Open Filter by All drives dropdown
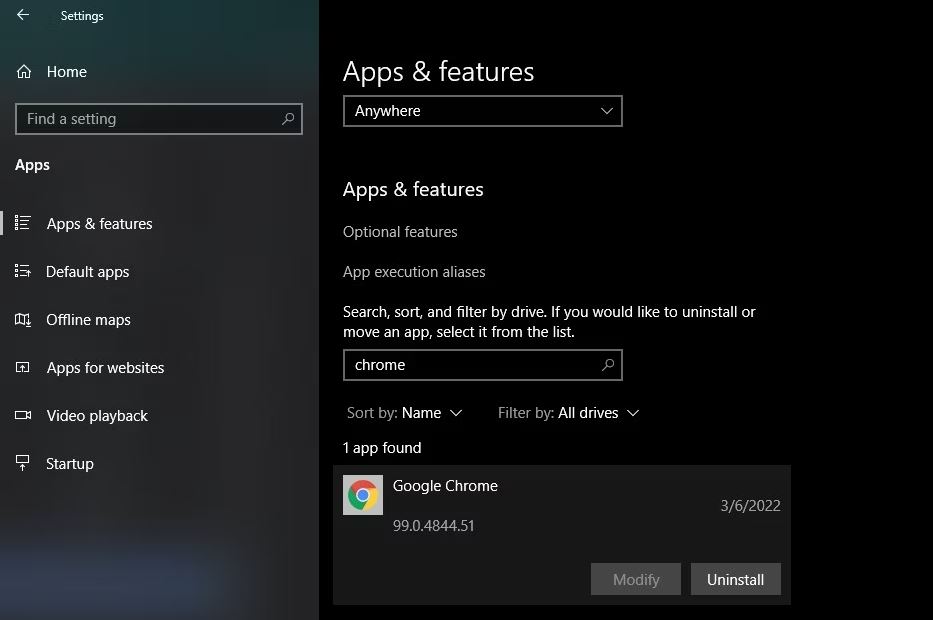The width and height of the screenshot is (933, 620). (568, 413)
